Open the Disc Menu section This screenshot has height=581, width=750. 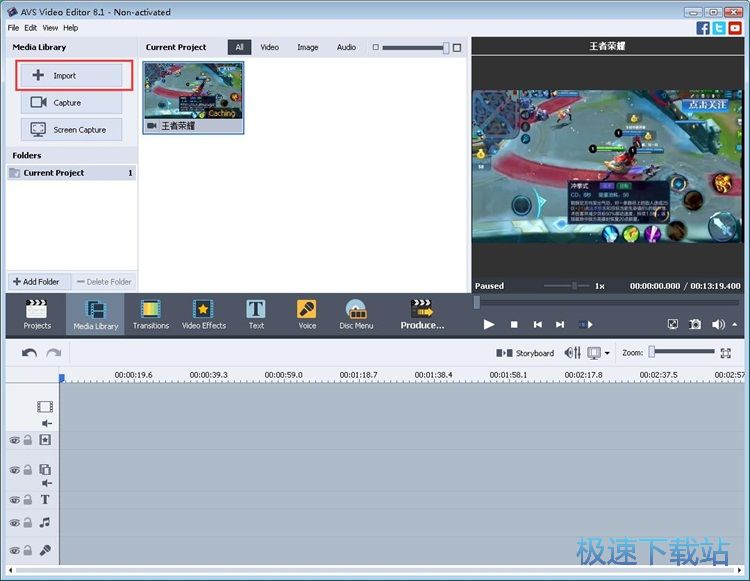tap(356, 315)
